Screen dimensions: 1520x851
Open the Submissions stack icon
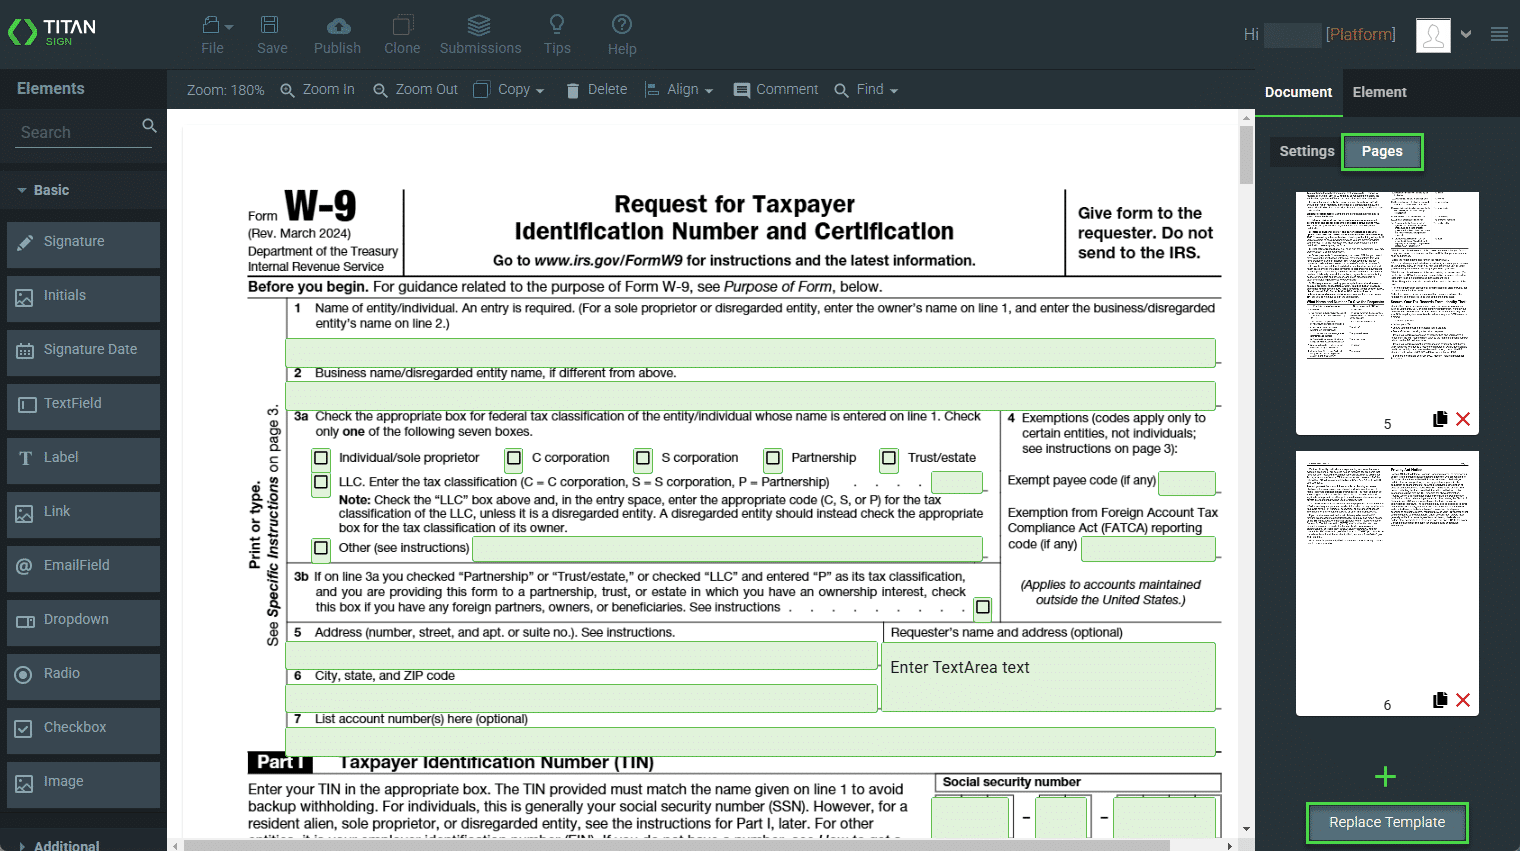point(479,26)
